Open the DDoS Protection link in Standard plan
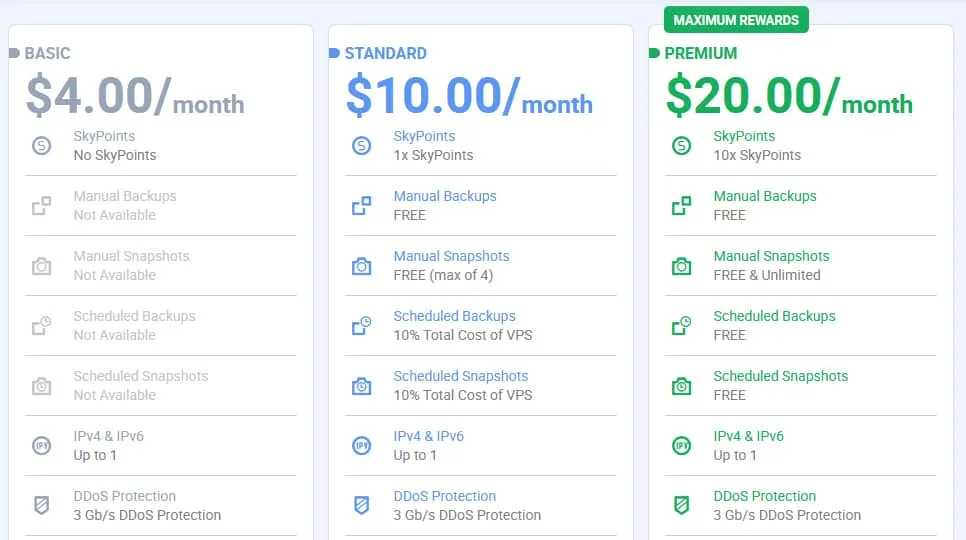This screenshot has width=966, height=540. pos(445,496)
